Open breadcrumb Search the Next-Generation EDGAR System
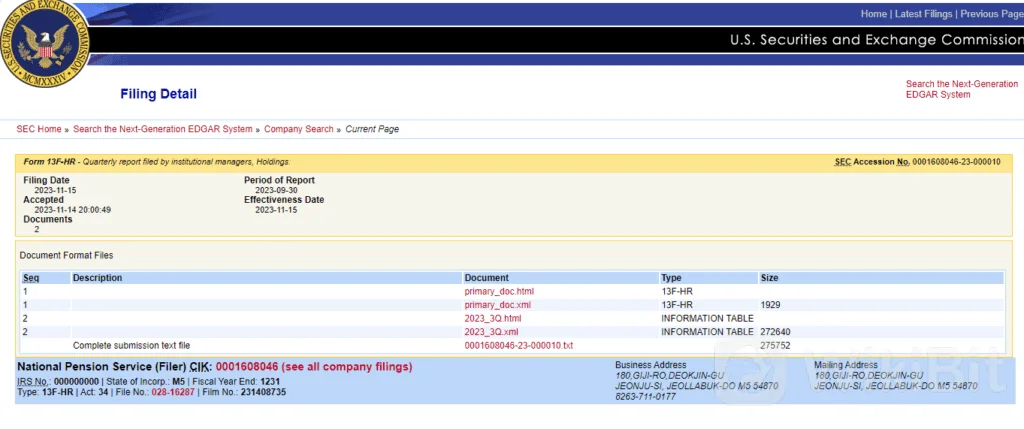Viewport: 1024px width, 429px height. point(162,129)
